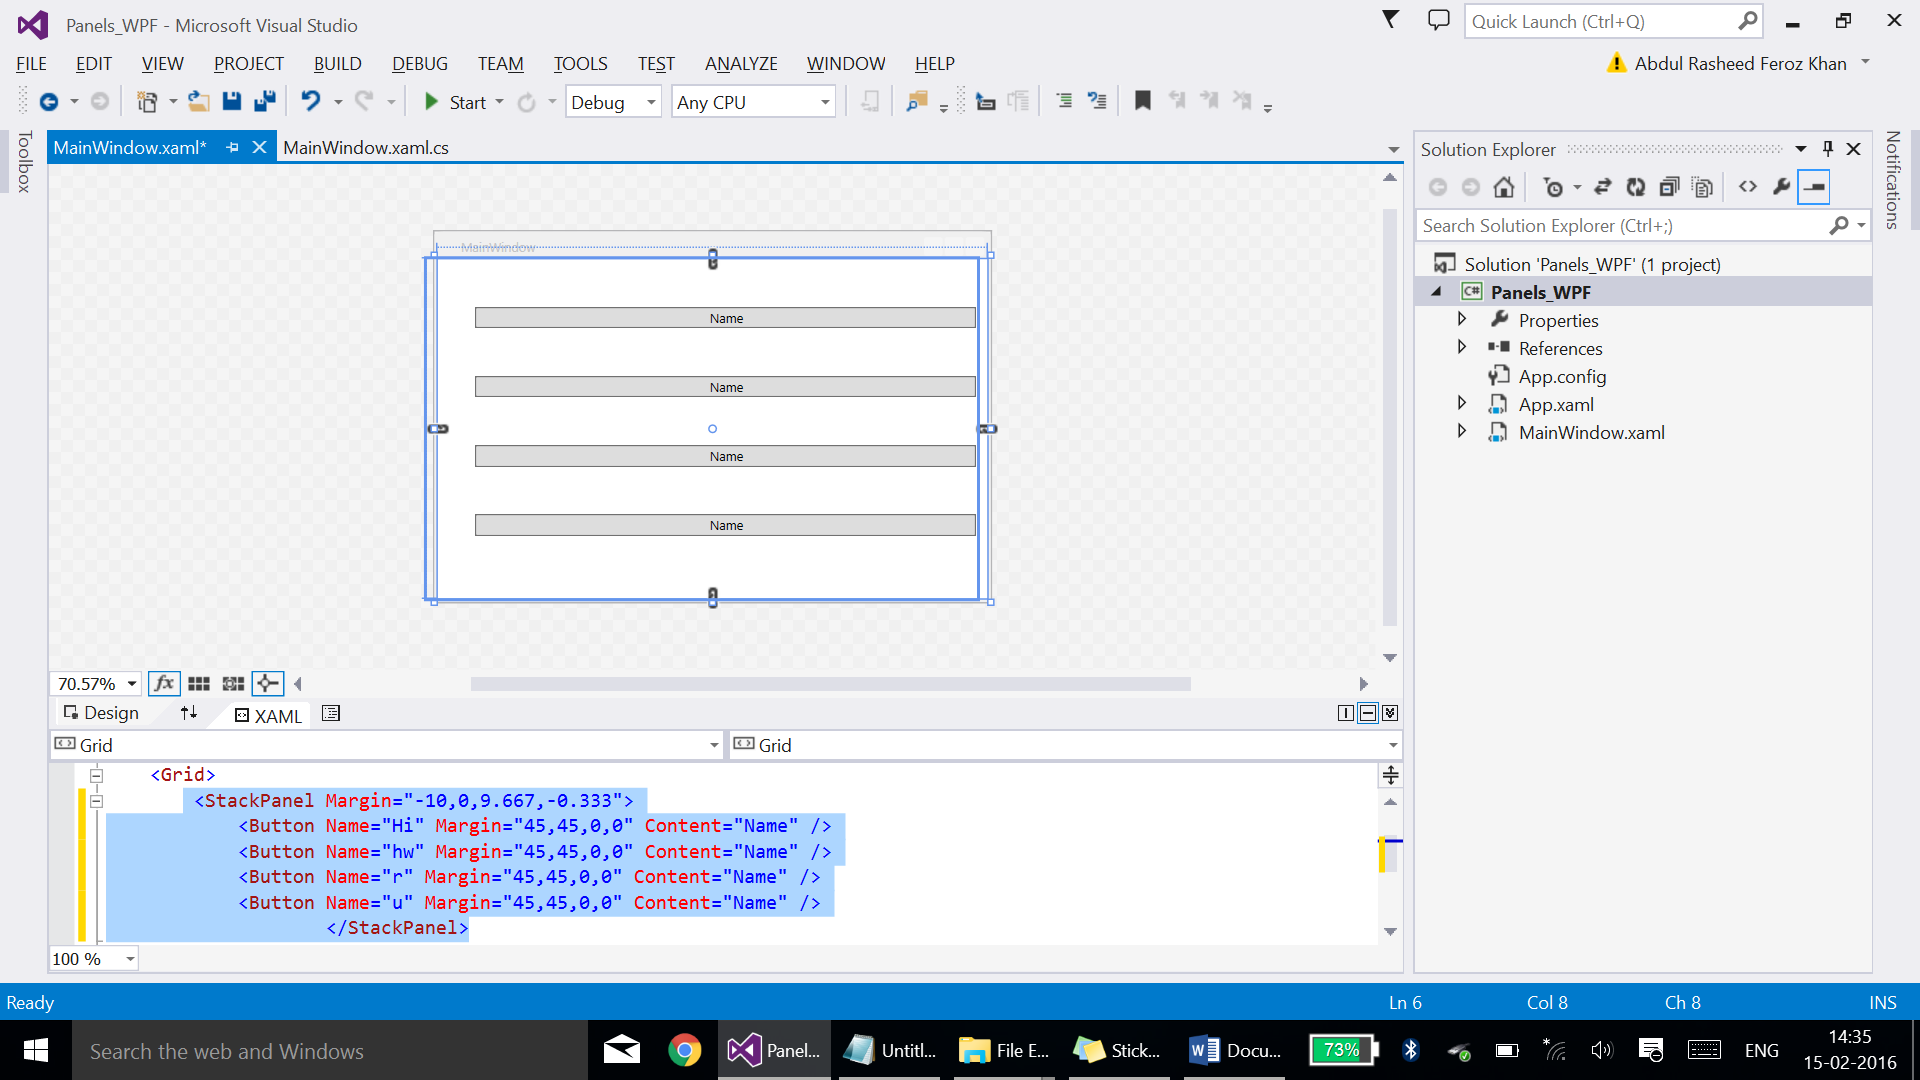Expand the MainWindow.xaml tree node
The height and width of the screenshot is (1080, 1920).
point(1462,432)
